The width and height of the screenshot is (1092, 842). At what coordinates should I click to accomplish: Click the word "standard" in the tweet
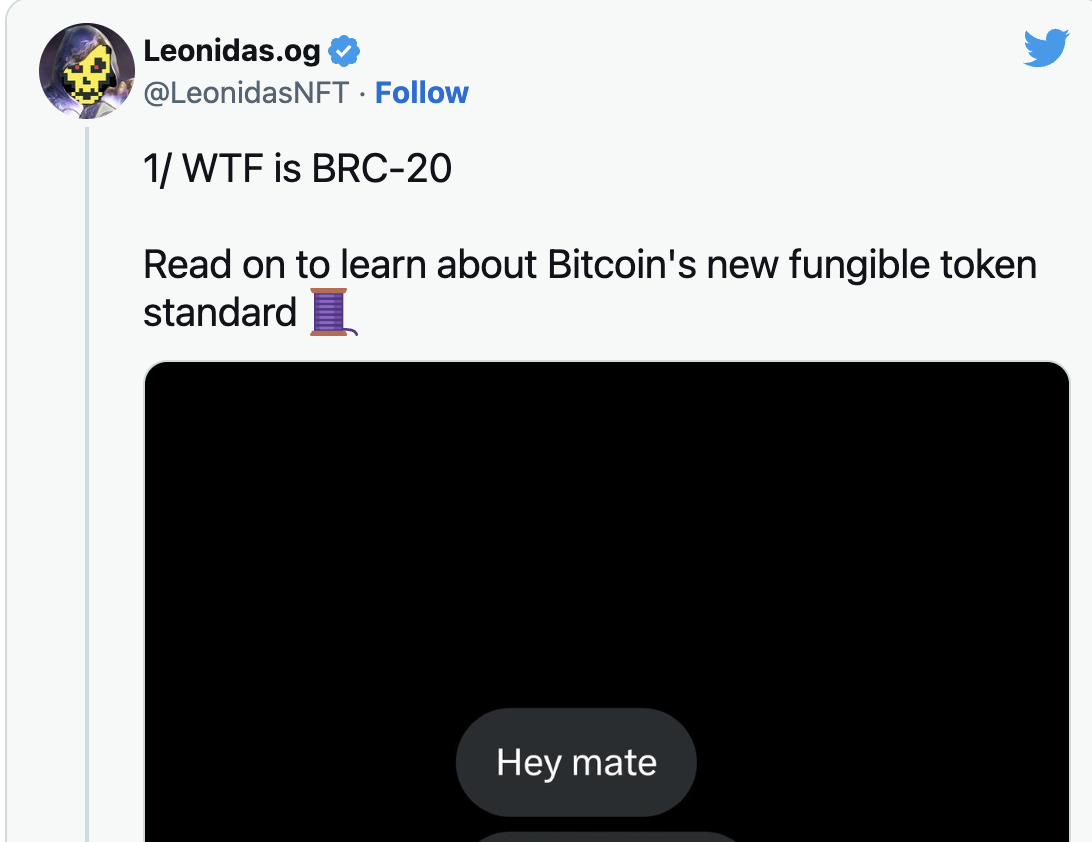[220, 313]
